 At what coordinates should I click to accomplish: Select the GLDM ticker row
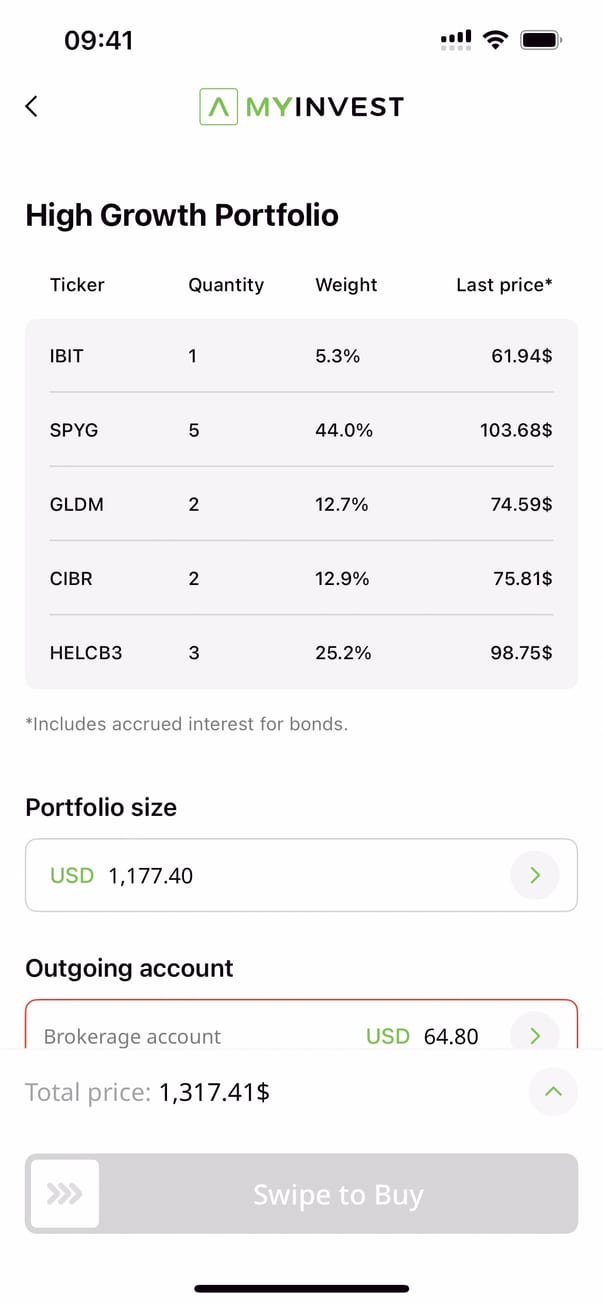tap(301, 504)
